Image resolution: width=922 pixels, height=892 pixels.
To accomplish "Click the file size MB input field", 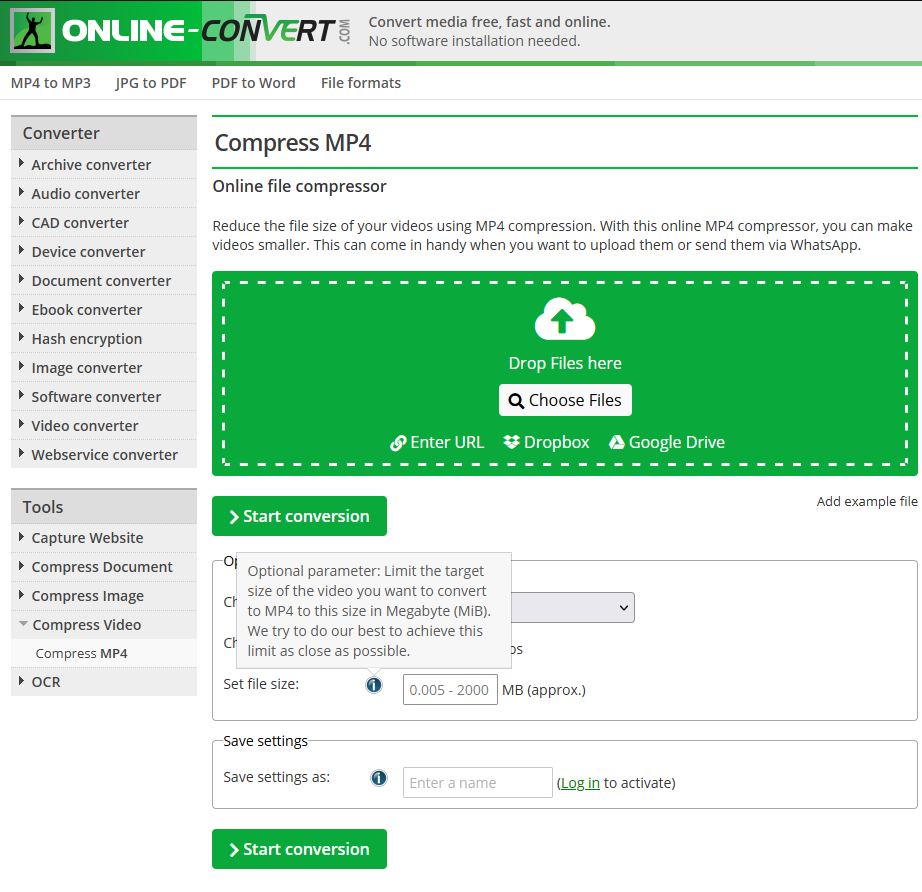I will [x=450, y=690].
